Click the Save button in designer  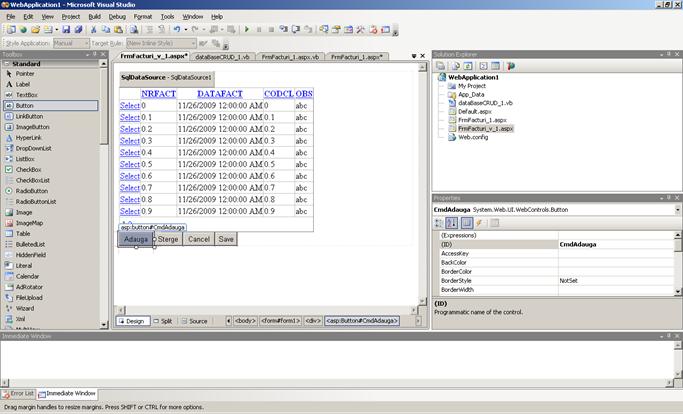point(226,239)
